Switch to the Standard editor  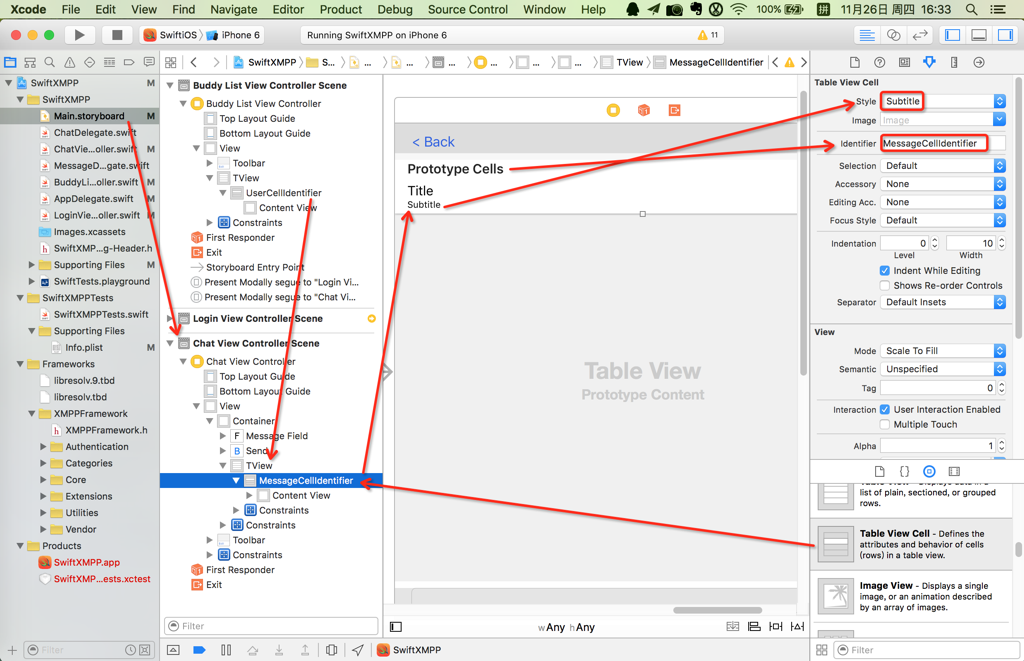(867, 35)
